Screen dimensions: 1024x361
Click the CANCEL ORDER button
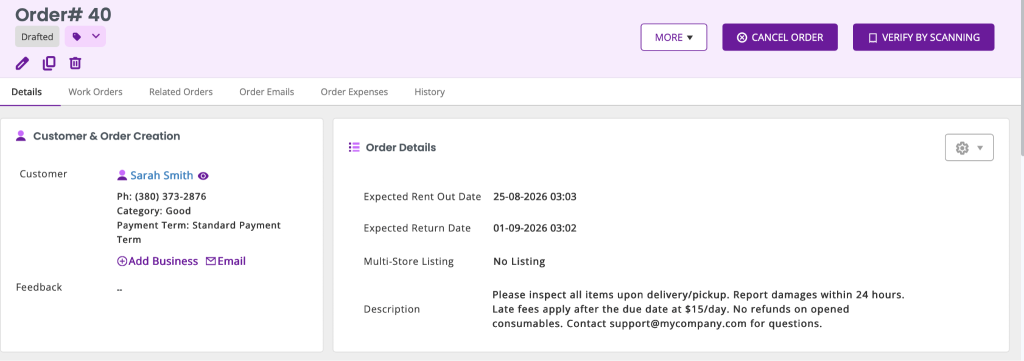pos(780,37)
